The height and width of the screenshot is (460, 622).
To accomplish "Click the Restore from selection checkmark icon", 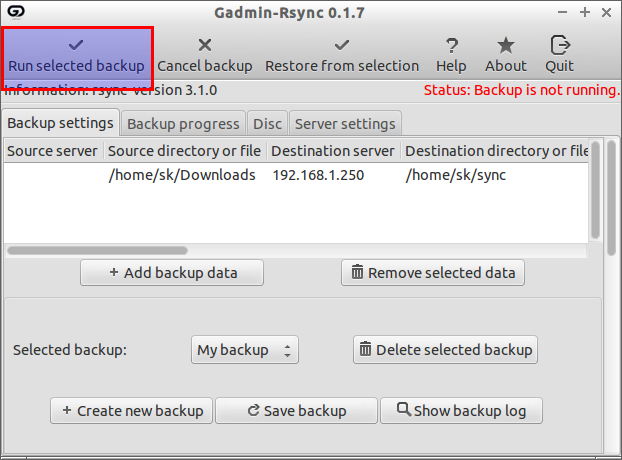I will click(342, 45).
